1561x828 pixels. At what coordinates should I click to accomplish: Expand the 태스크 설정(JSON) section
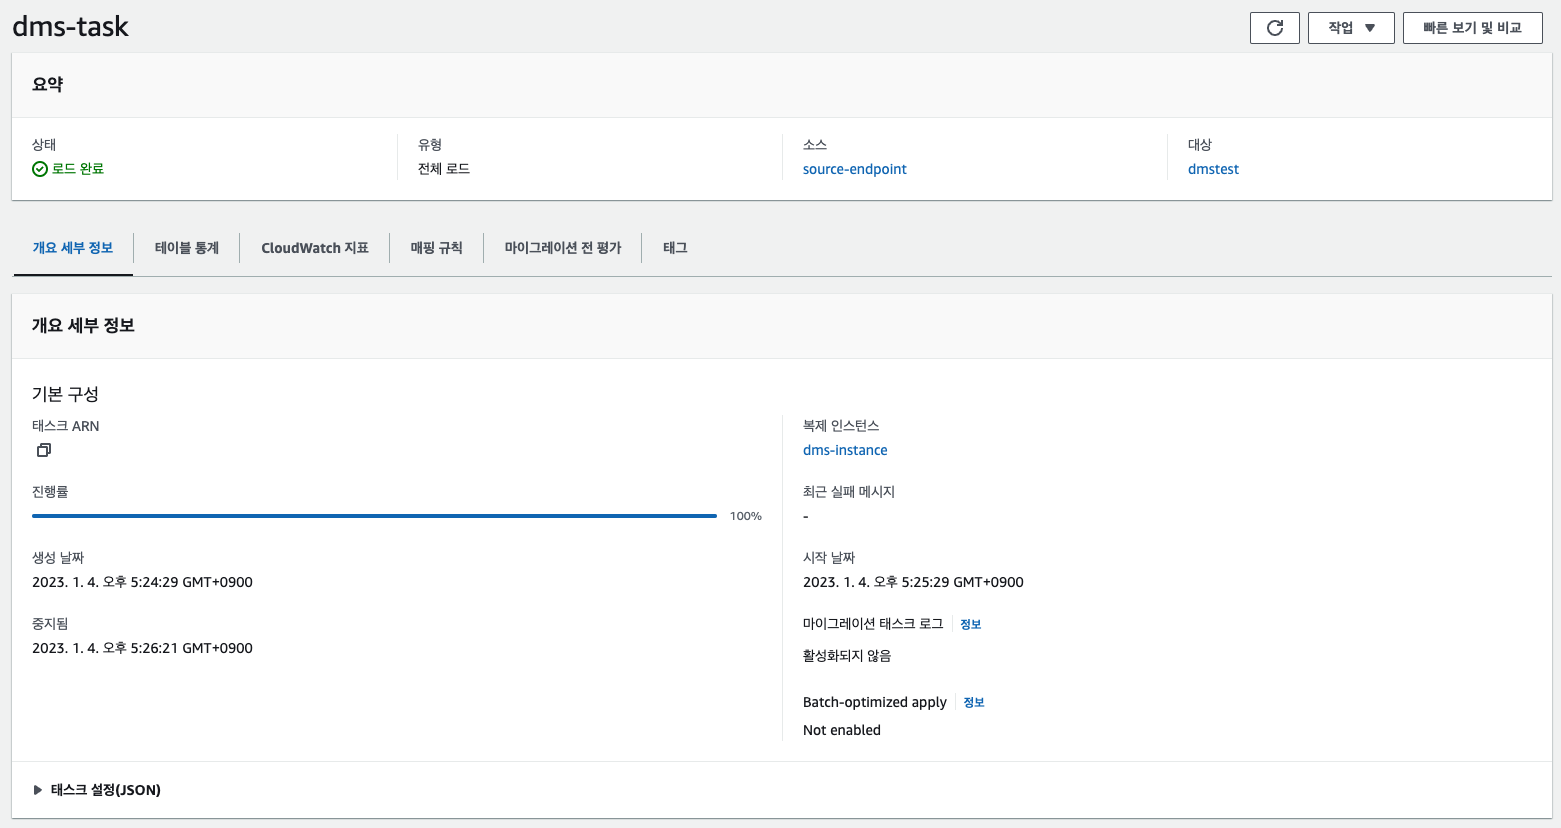(x=96, y=790)
